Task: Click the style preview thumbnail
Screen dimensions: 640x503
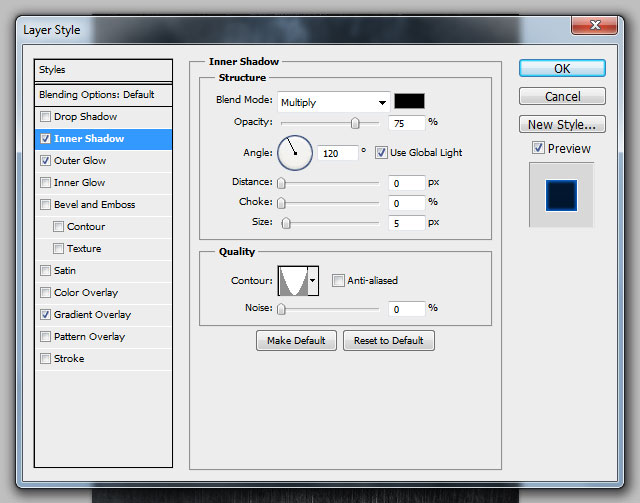Action: pyautogui.click(x=561, y=195)
